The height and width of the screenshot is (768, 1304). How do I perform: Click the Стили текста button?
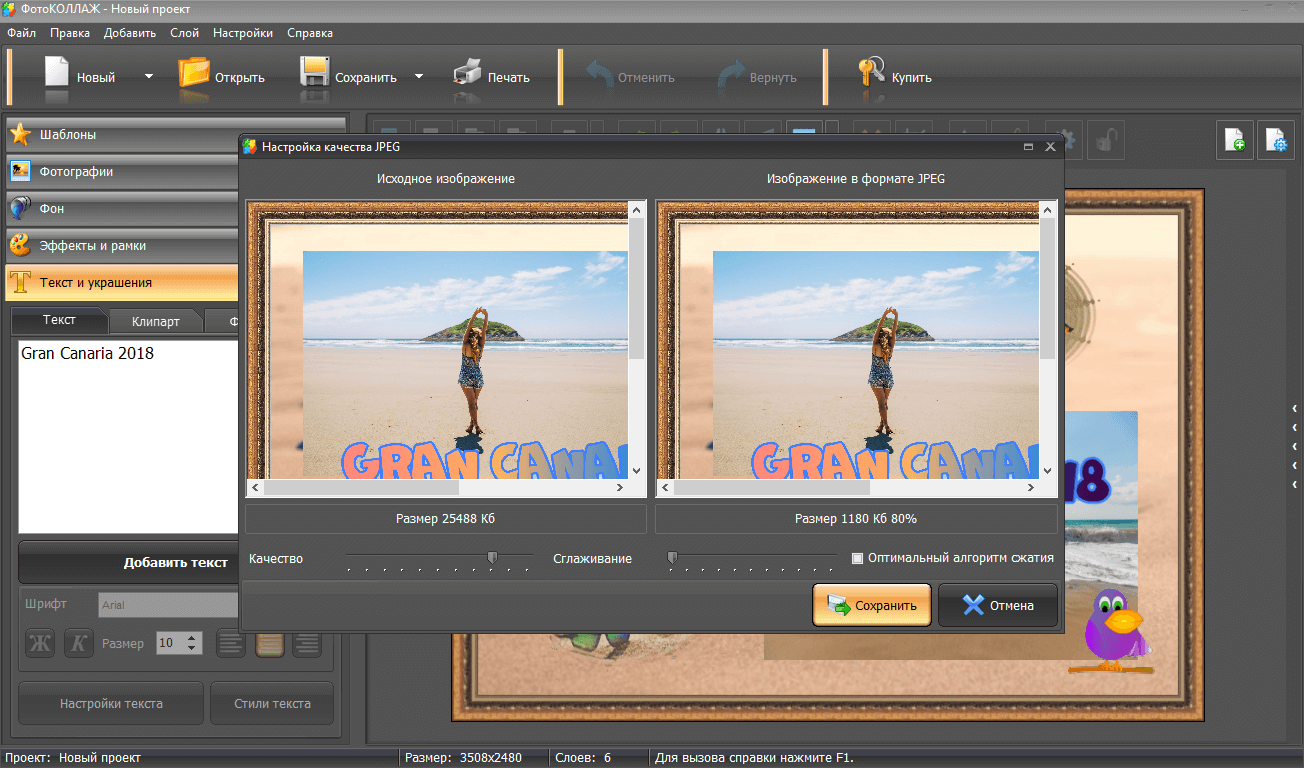(272, 703)
